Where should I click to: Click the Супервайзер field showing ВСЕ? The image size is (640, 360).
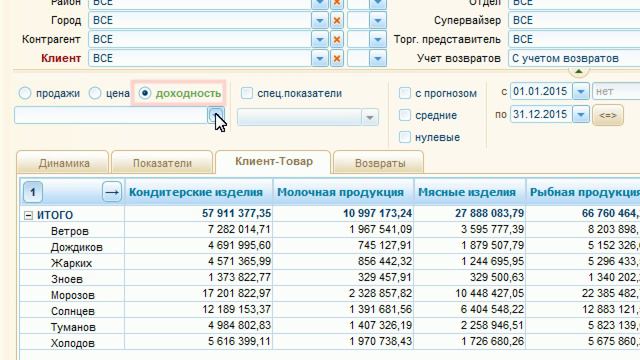574,20
